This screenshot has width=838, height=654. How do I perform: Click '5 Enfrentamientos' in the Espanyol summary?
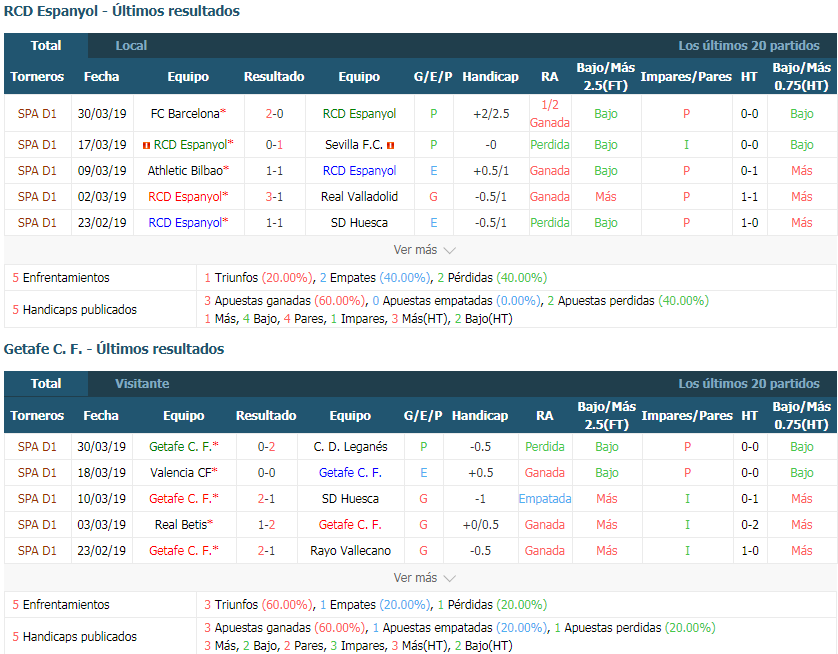(x=61, y=278)
